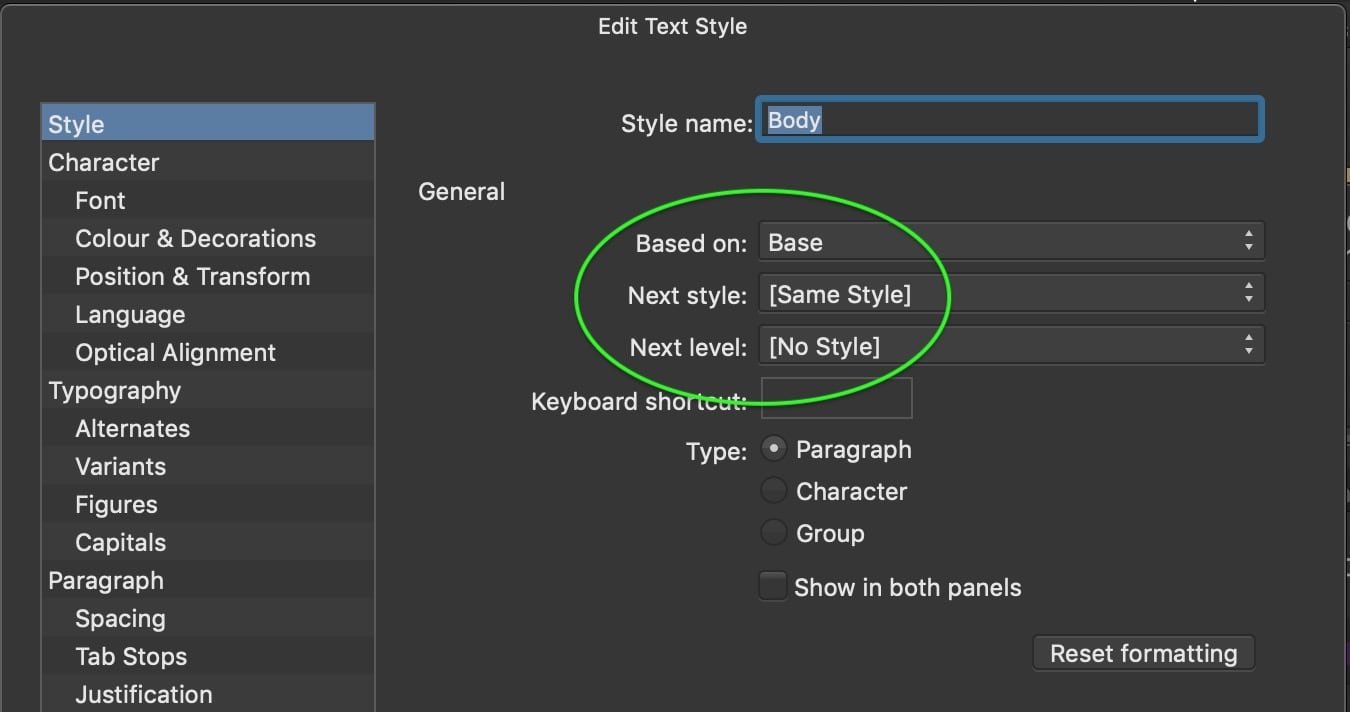Change the Next style selection
1350x712 pixels.
(x=1010, y=293)
